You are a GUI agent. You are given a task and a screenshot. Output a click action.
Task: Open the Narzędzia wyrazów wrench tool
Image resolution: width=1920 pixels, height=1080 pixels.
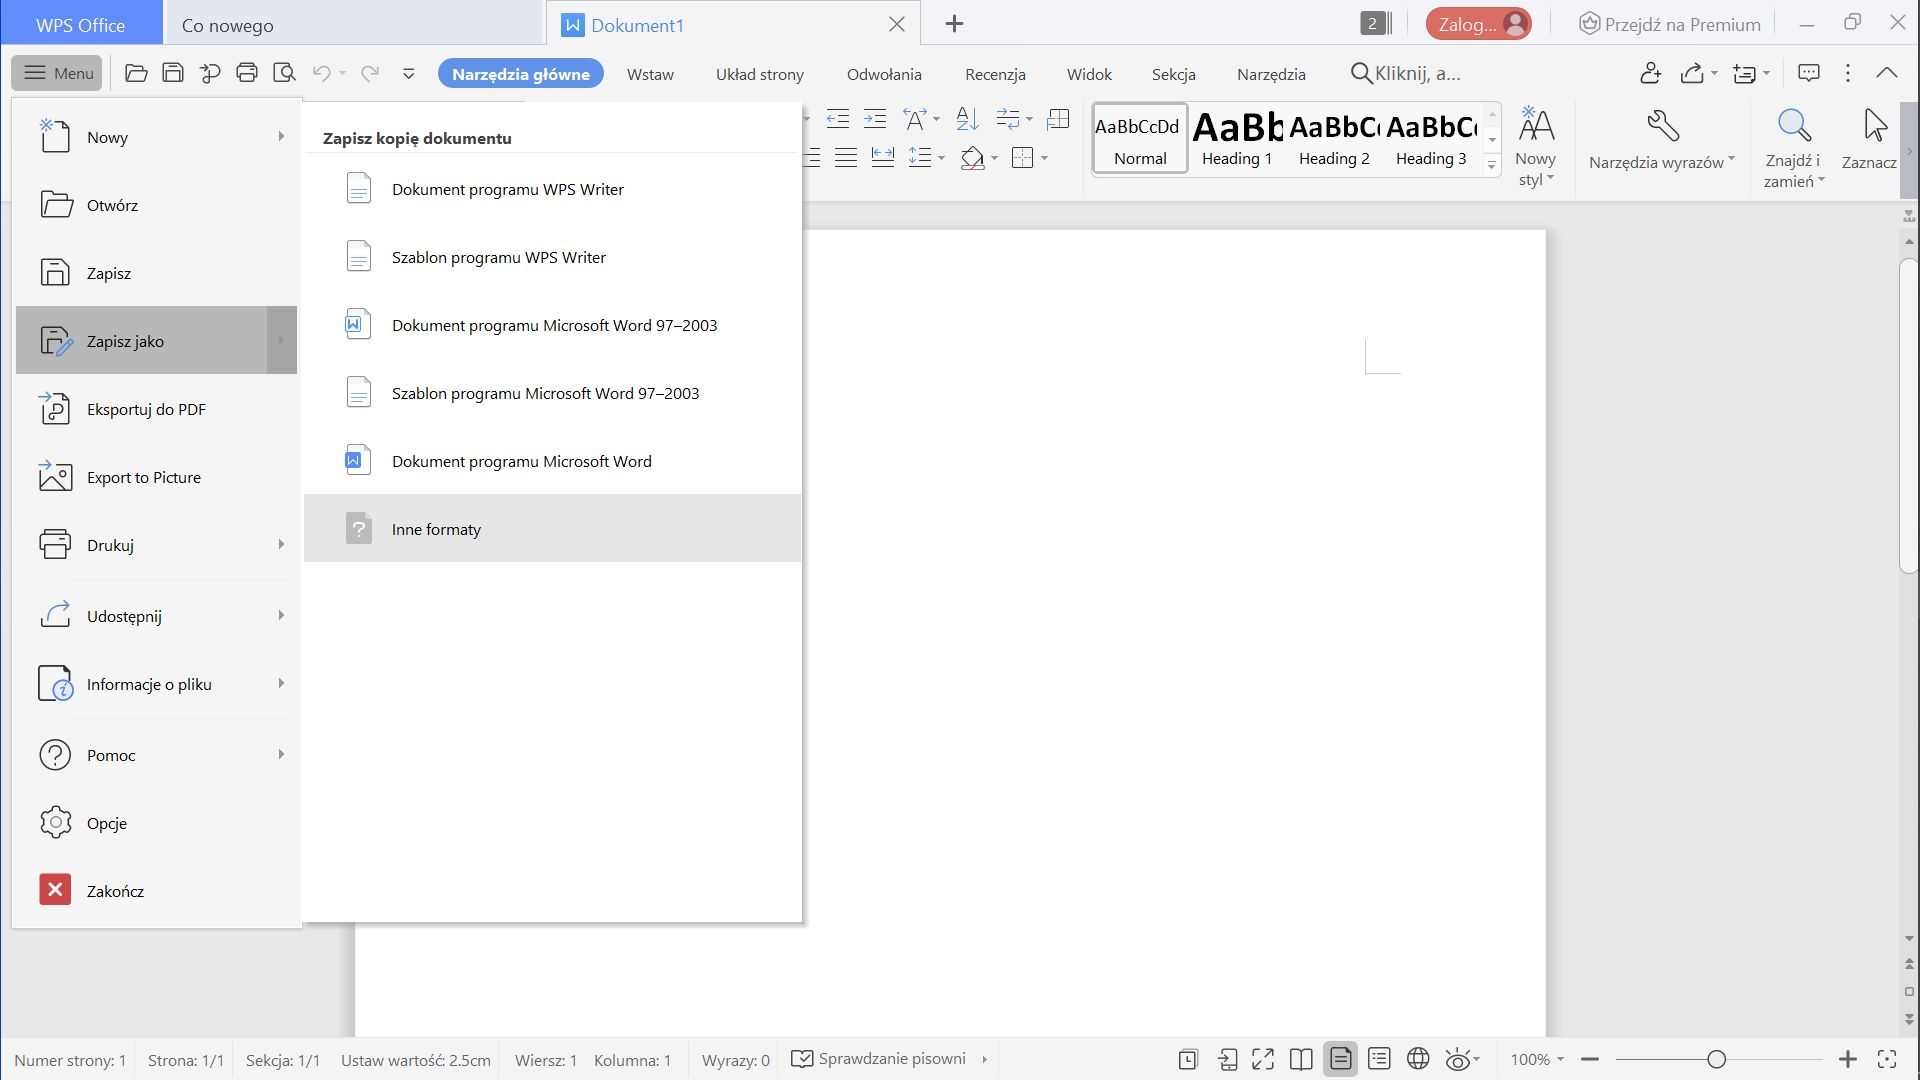pyautogui.click(x=1662, y=127)
